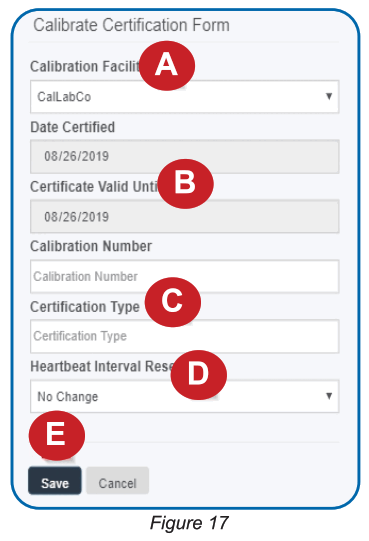Focus the Certification Type text box
Screen dimensions: 369x541
[185, 336]
